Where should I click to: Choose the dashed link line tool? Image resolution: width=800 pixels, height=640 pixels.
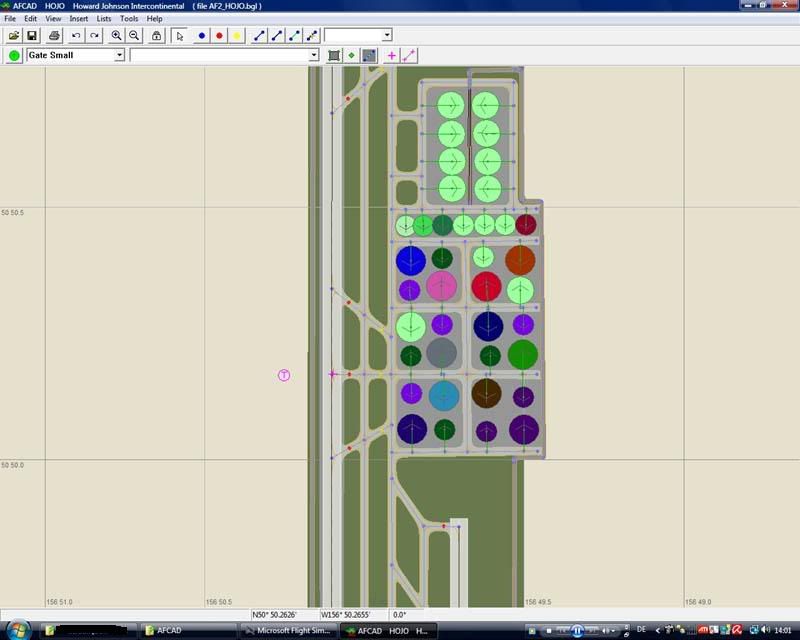click(x=312, y=35)
